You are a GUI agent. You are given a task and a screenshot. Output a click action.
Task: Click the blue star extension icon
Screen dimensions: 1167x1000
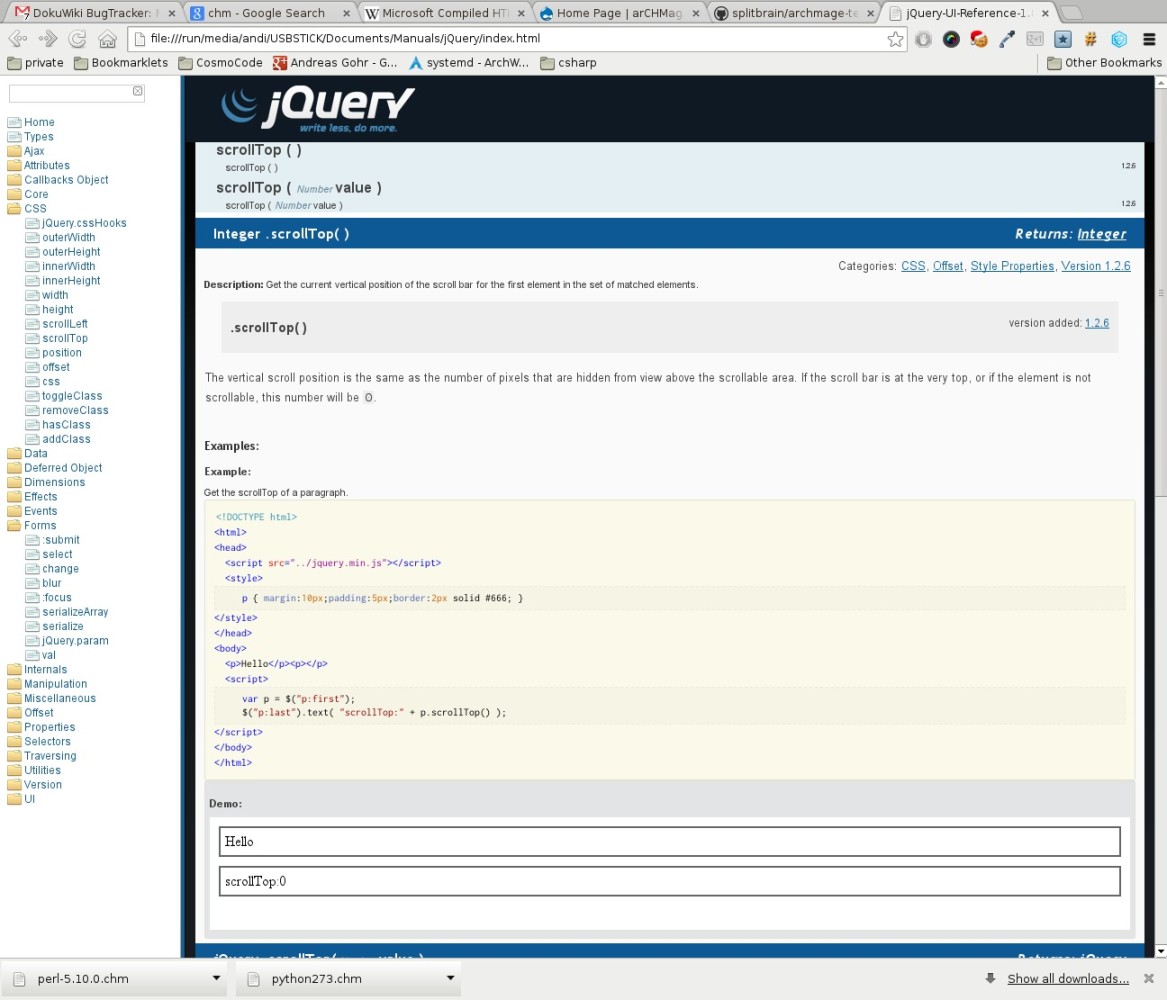point(1063,39)
